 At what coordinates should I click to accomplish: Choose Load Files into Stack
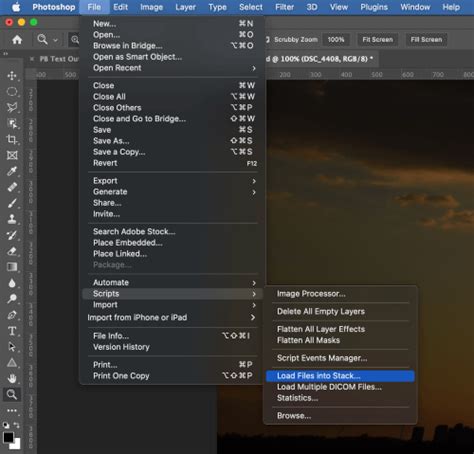pyautogui.click(x=340, y=376)
